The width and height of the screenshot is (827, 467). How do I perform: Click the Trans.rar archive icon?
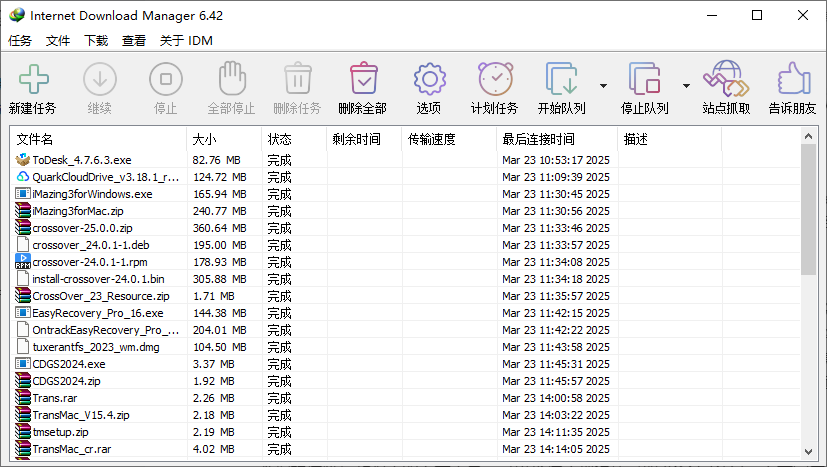[x=23, y=397]
